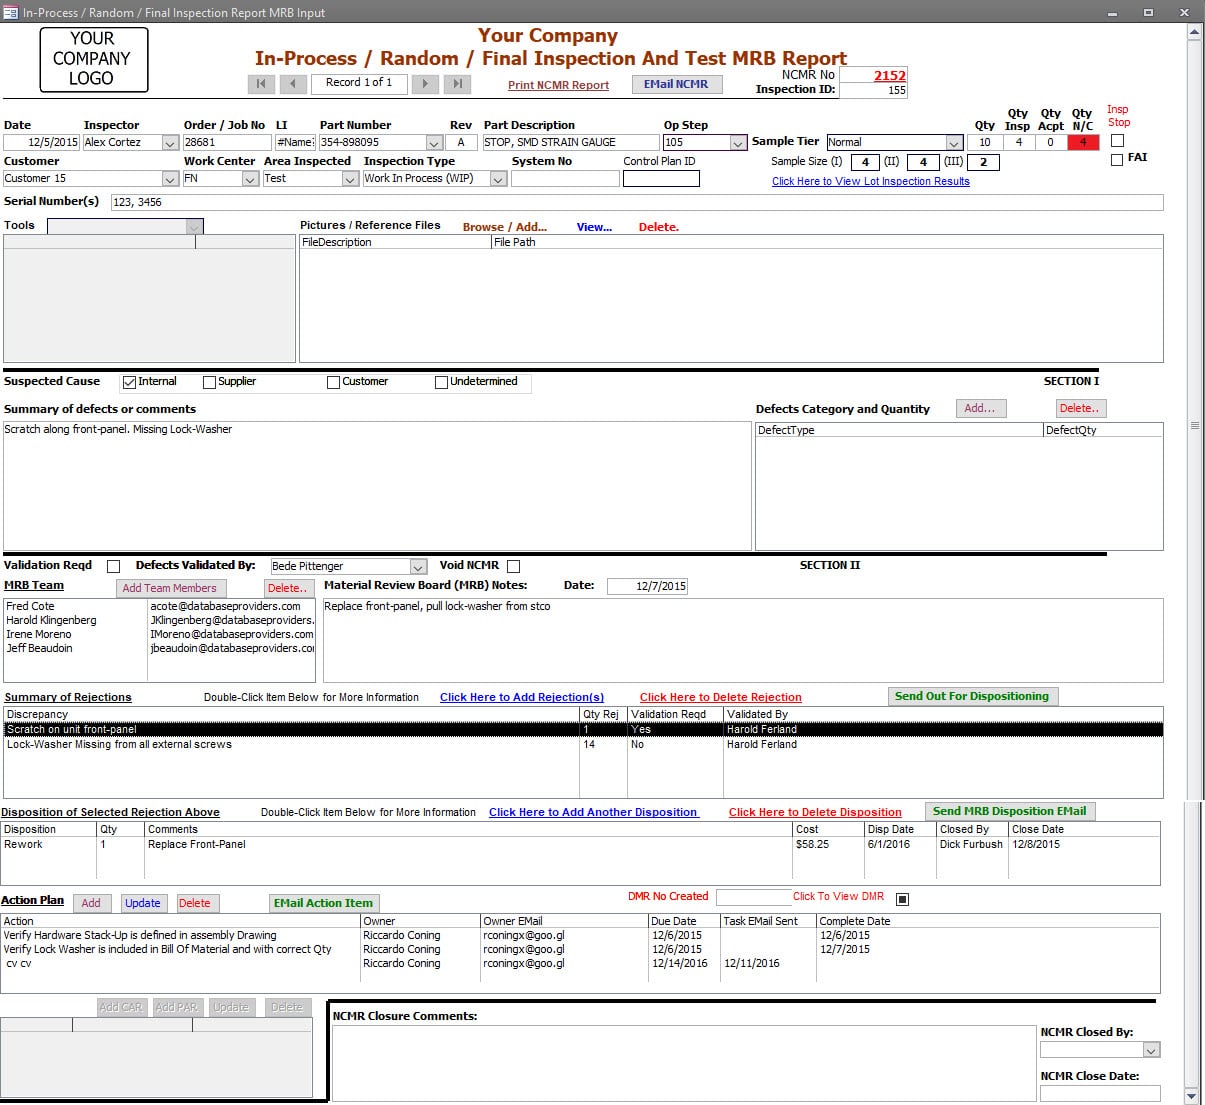Image resolution: width=1205 pixels, height=1105 pixels.
Task: Jump to last record arrow
Action: [x=457, y=84]
